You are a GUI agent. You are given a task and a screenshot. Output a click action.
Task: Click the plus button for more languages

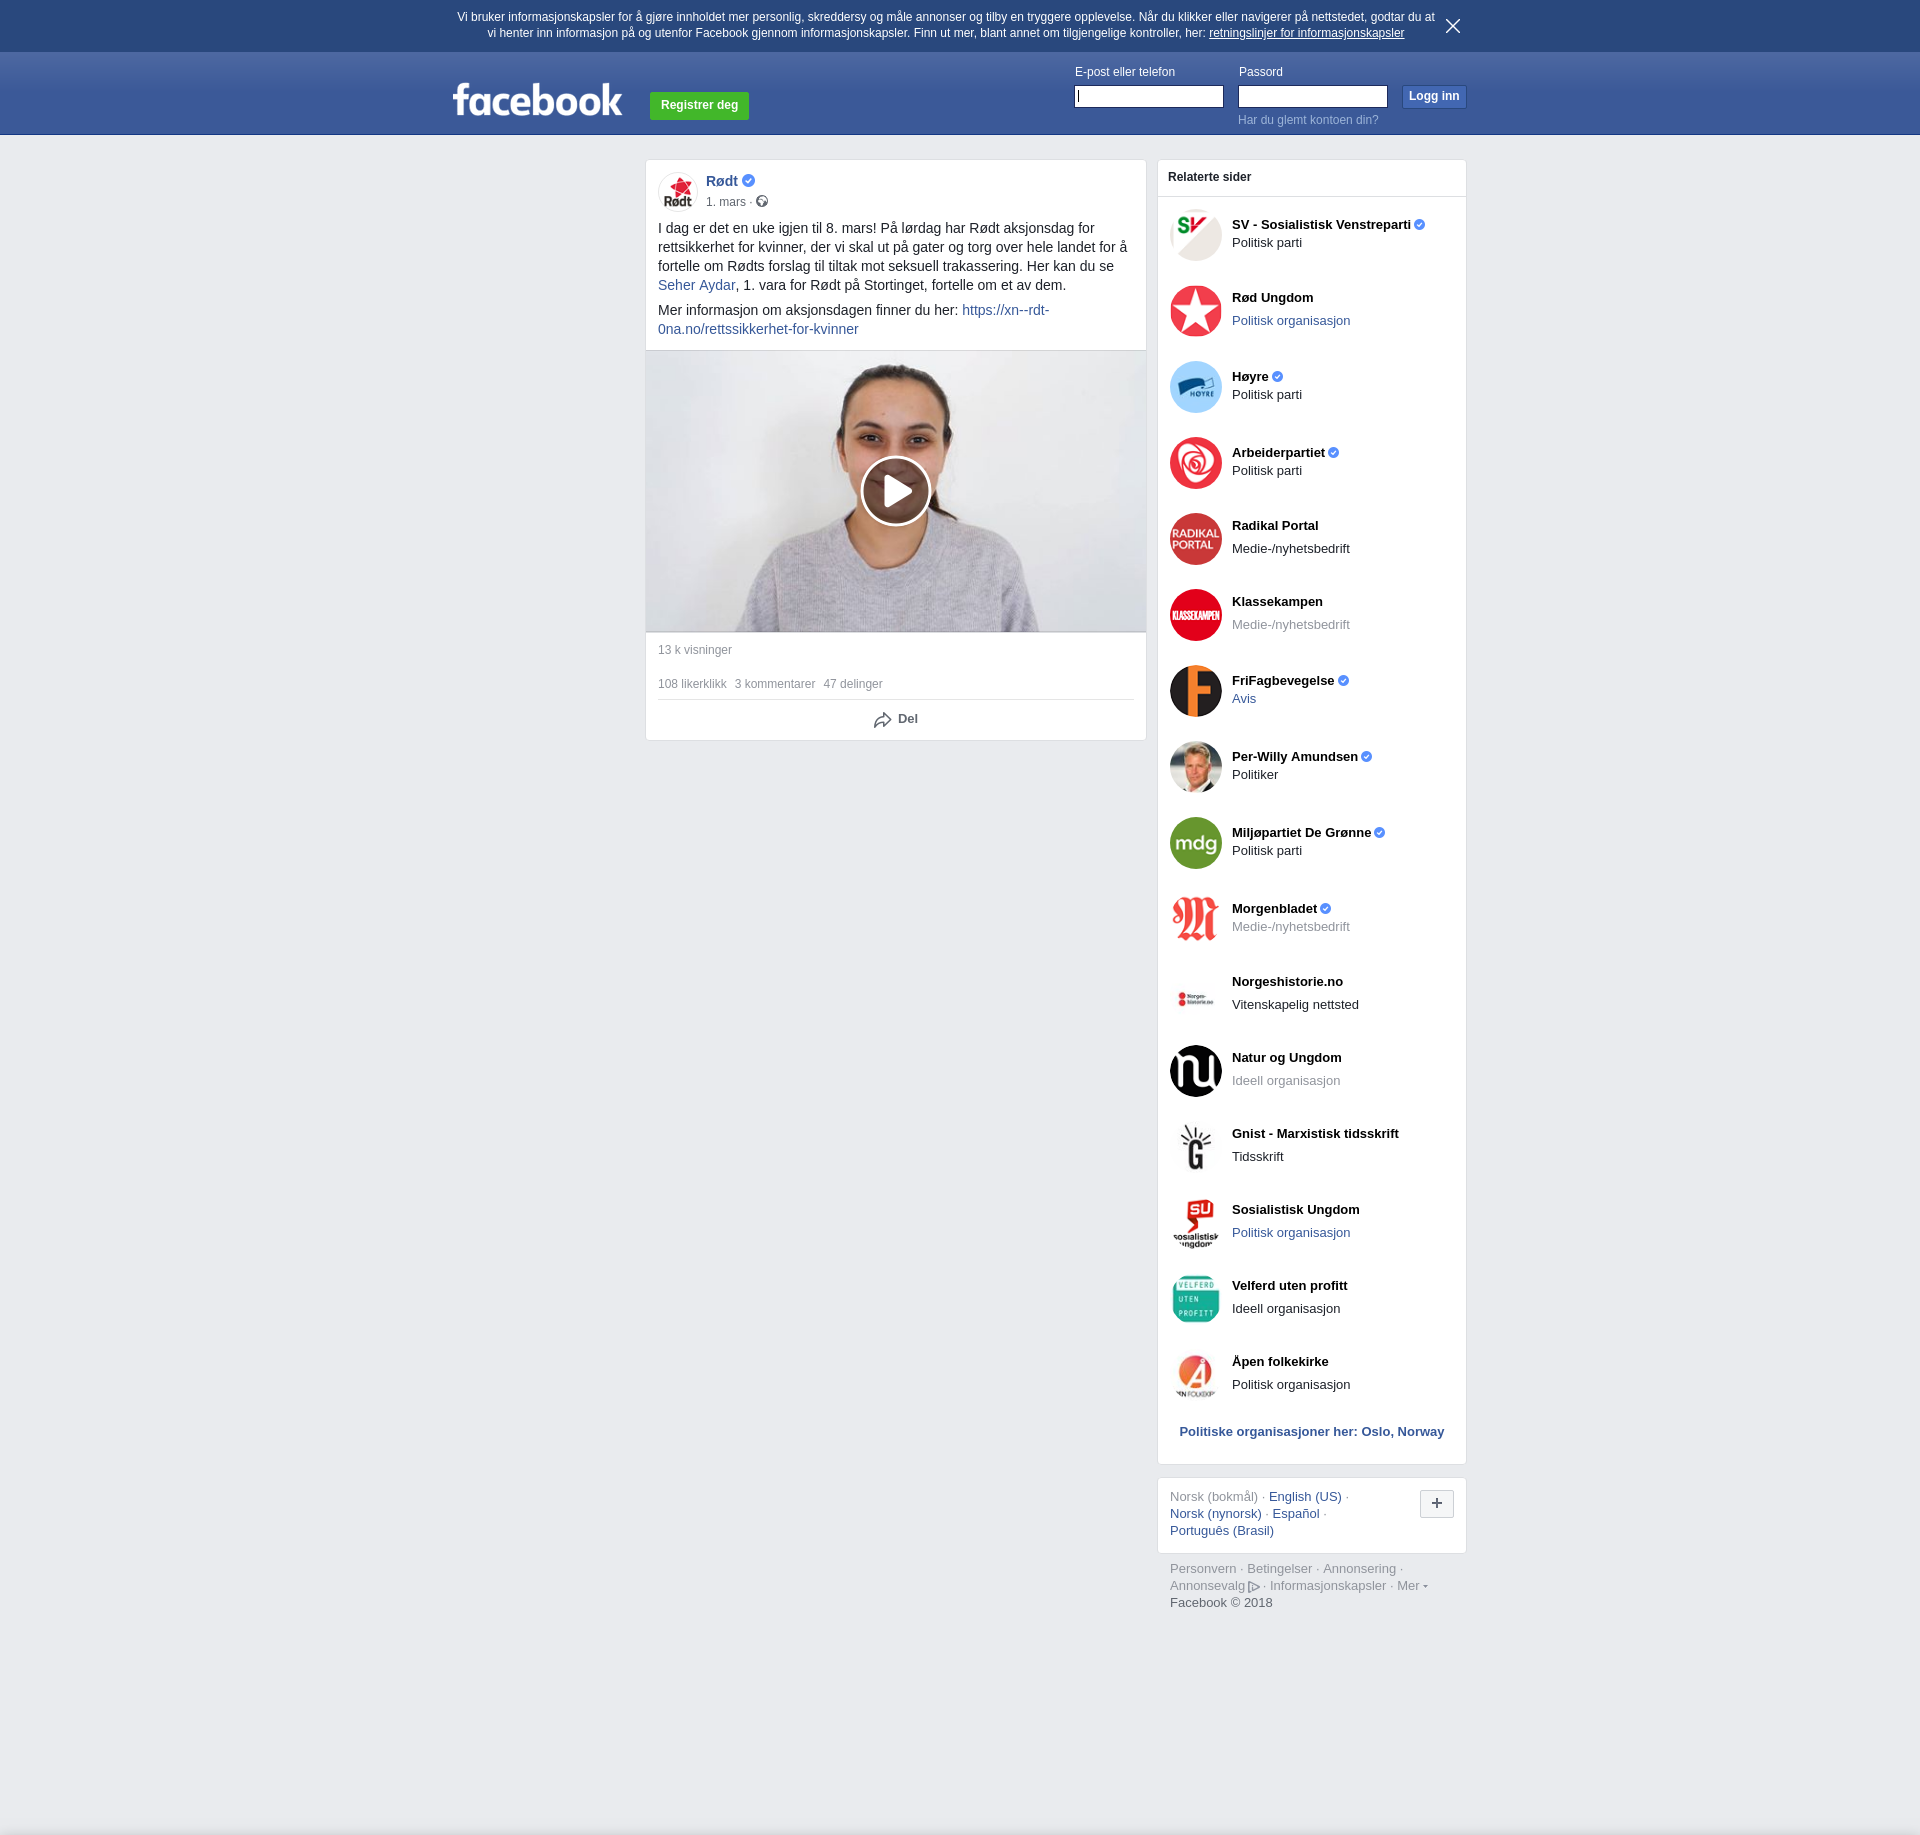(1437, 1503)
